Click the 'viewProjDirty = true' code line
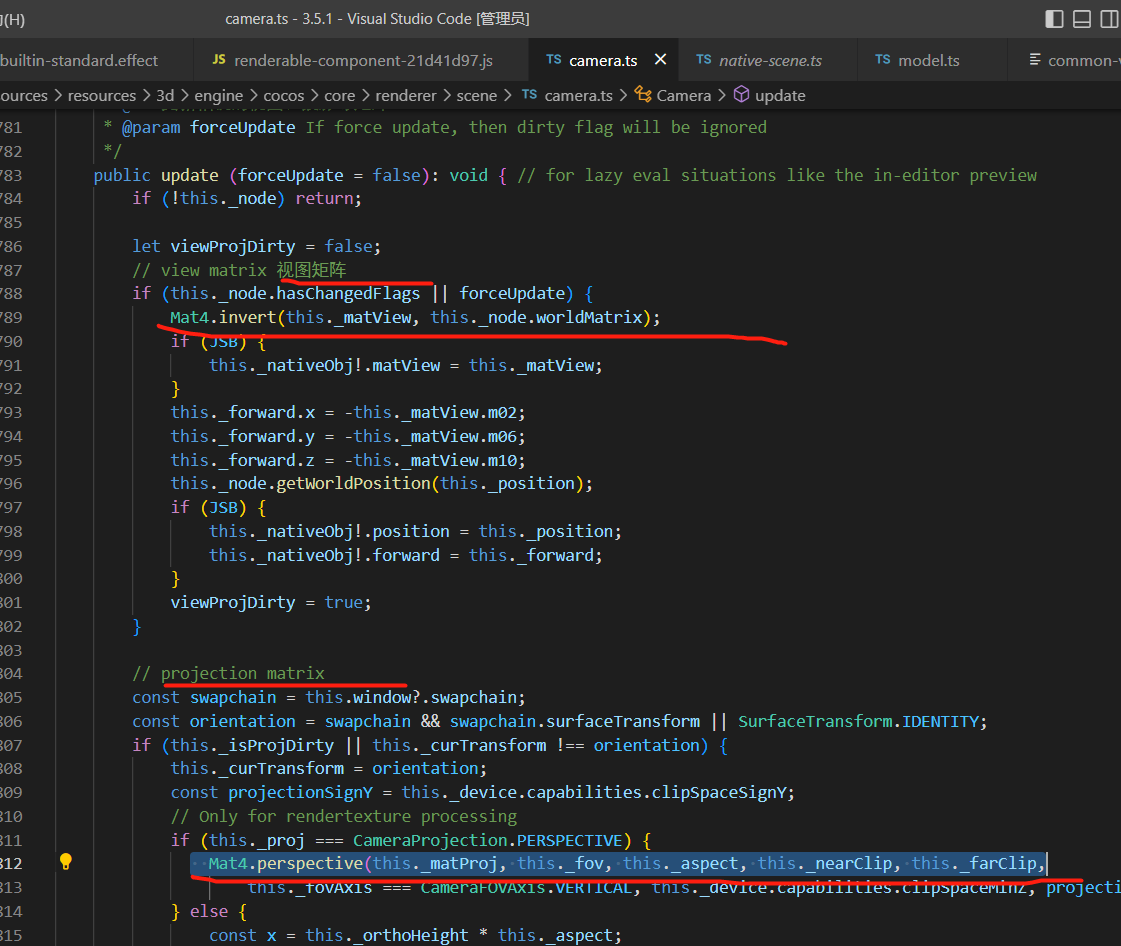Screen dimensions: 1121x946 click(x=270, y=602)
